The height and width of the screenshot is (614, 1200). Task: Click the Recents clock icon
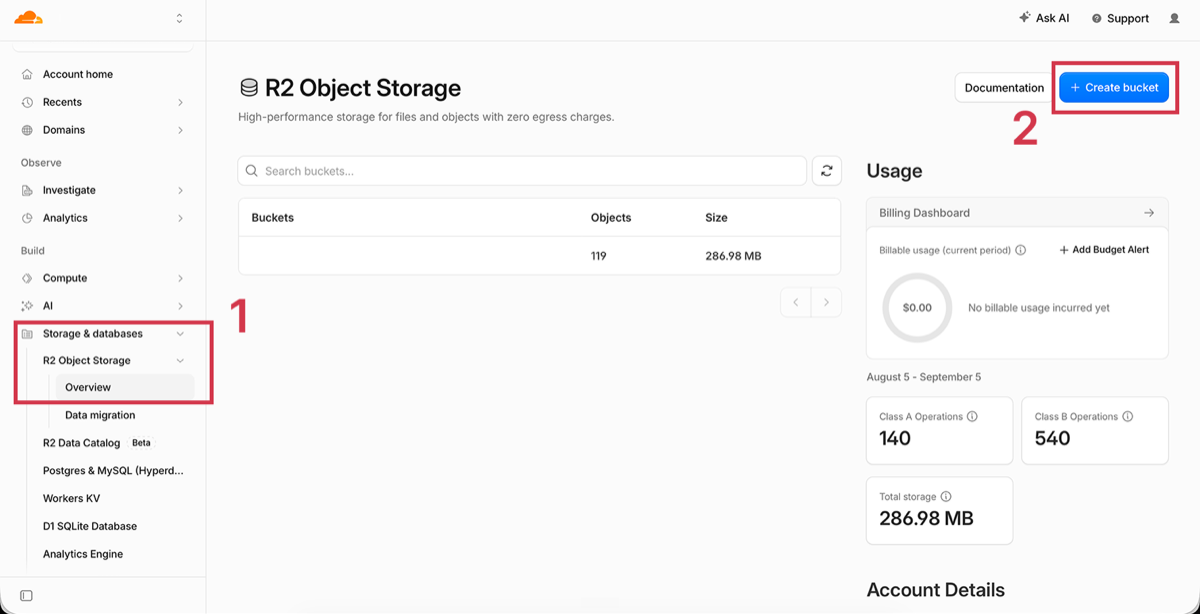(27, 102)
